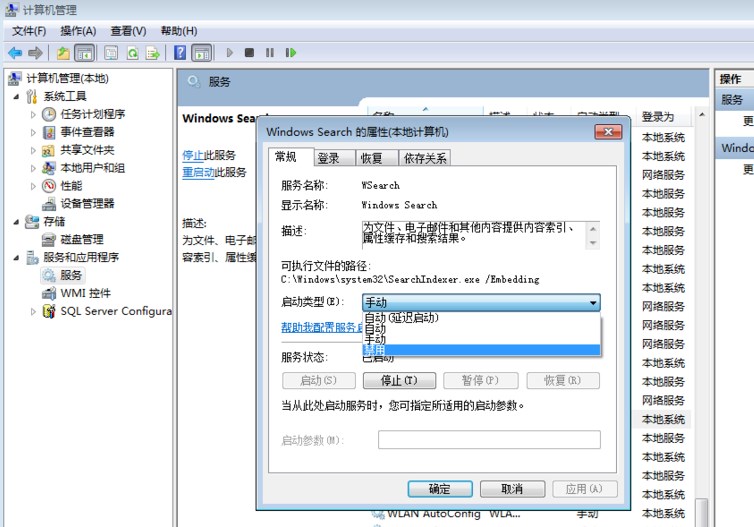
Task: Click the 停止(T) button
Action: click(x=399, y=381)
